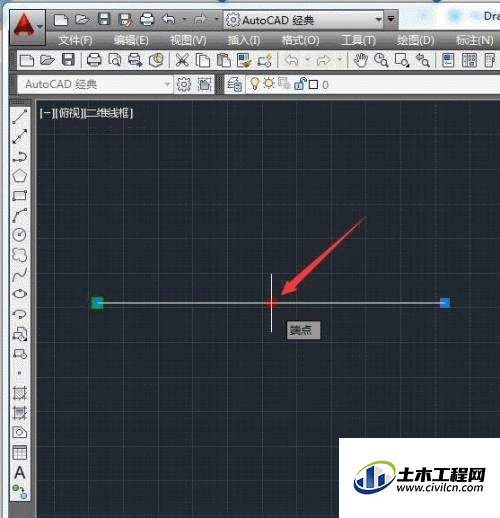The image size is (500, 518).
Task: Click Redo in the standard toolbar
Action: (323, 60)
